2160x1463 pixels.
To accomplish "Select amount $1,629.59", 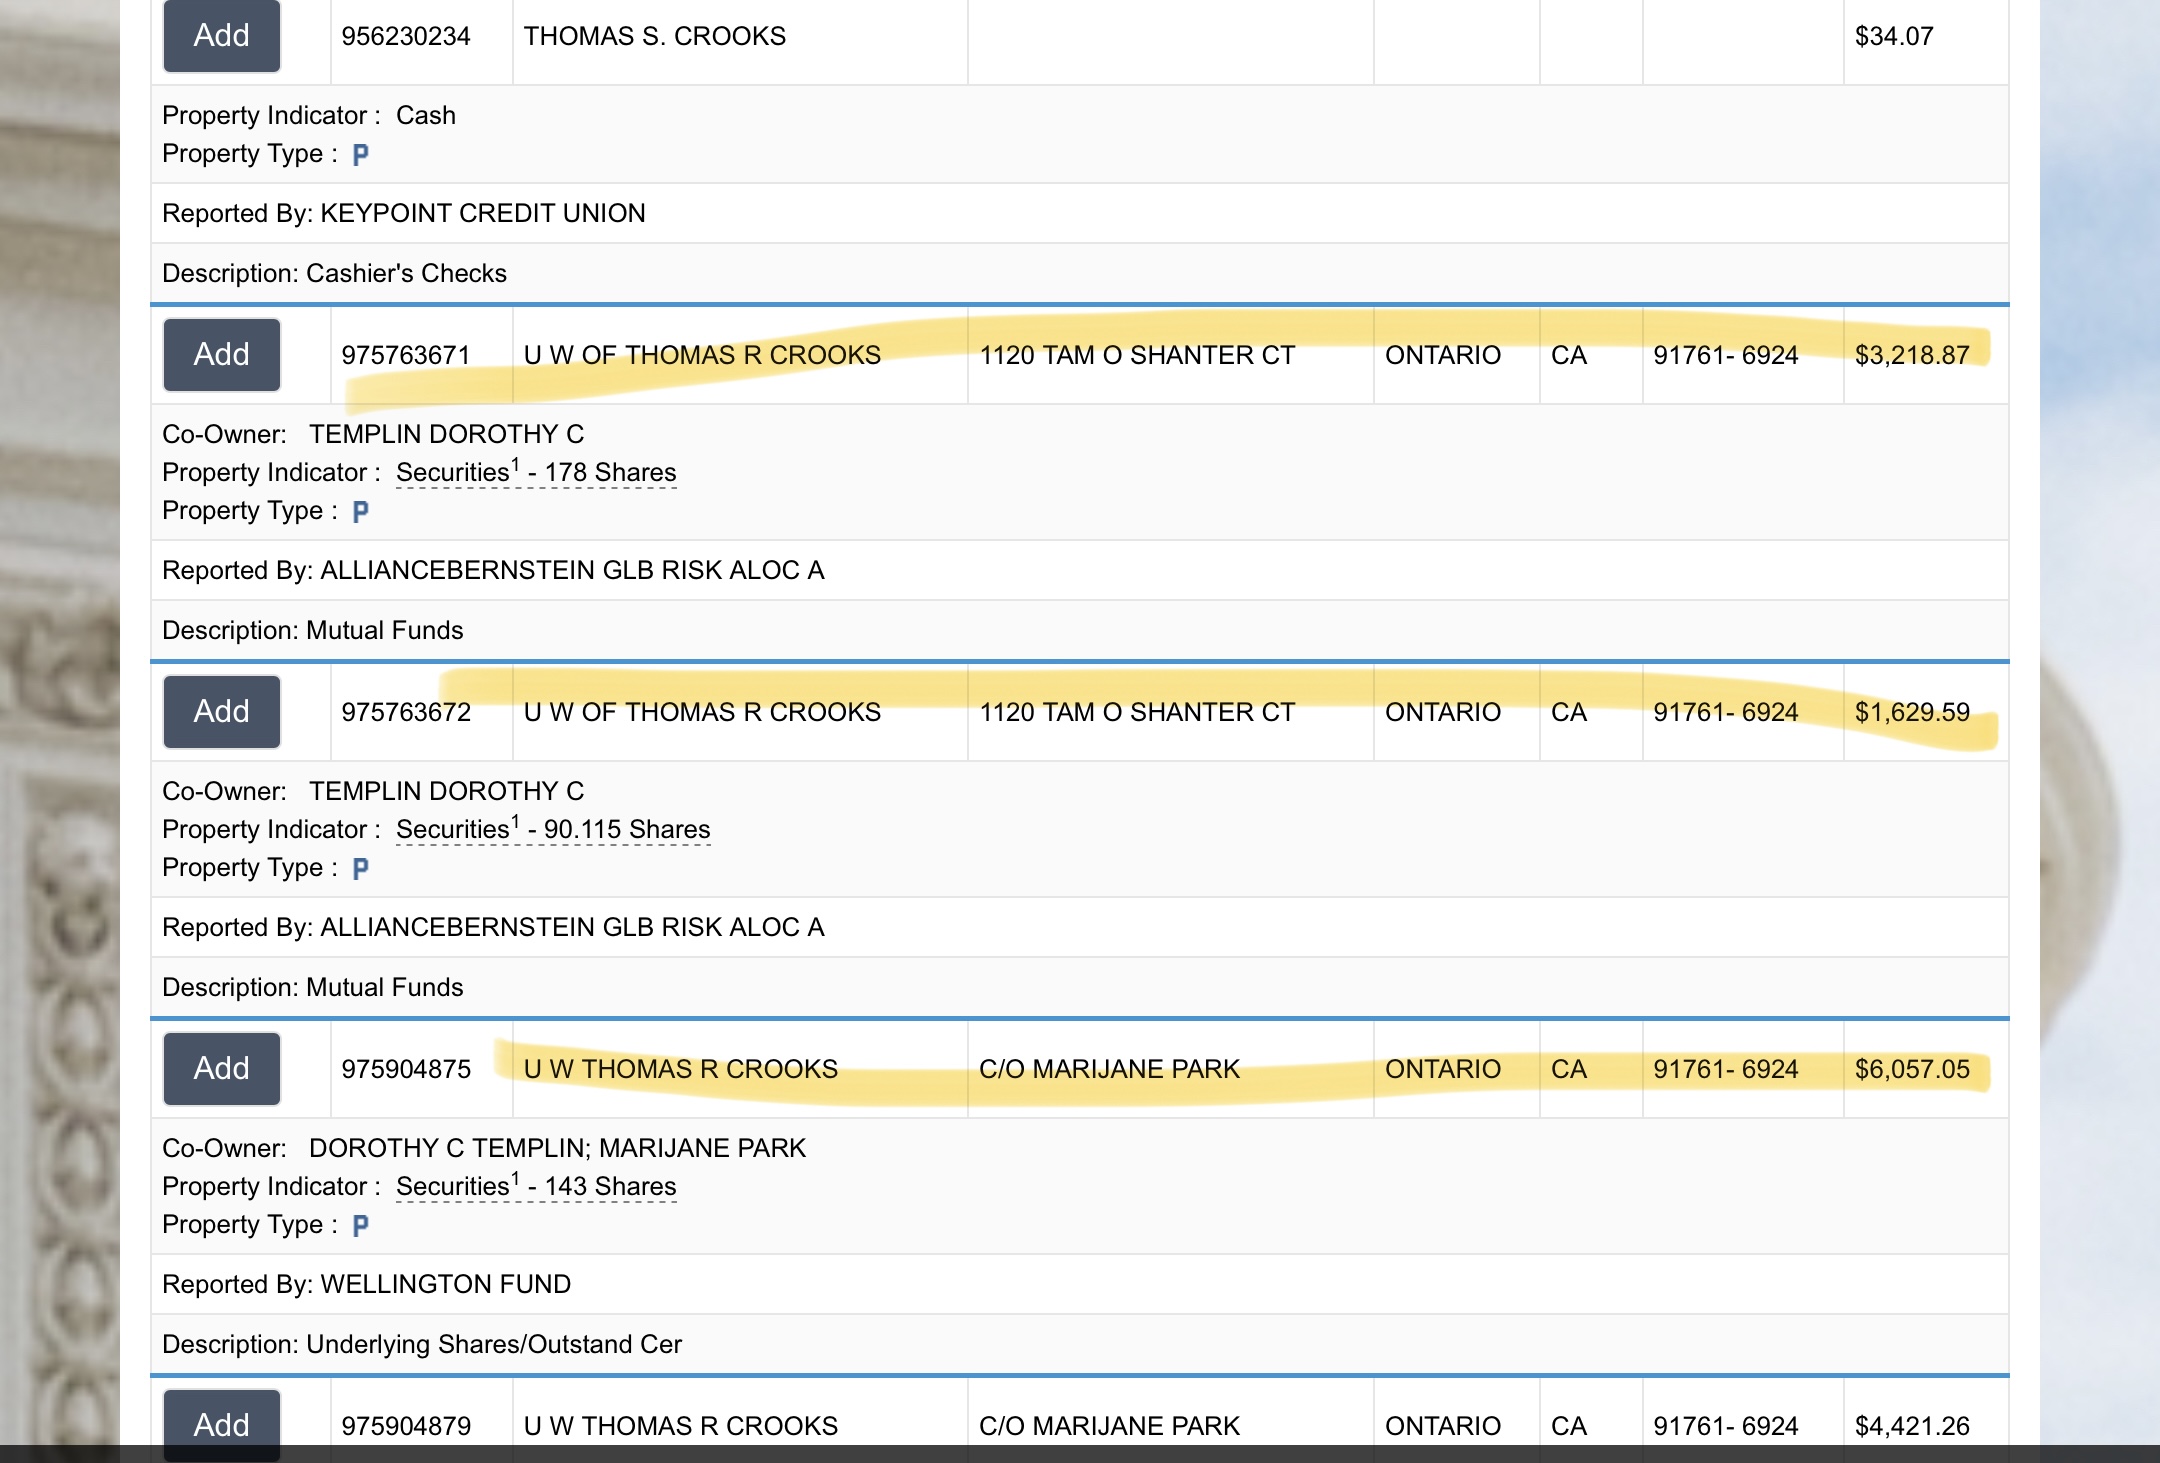I will click(x=1912, y=713).
